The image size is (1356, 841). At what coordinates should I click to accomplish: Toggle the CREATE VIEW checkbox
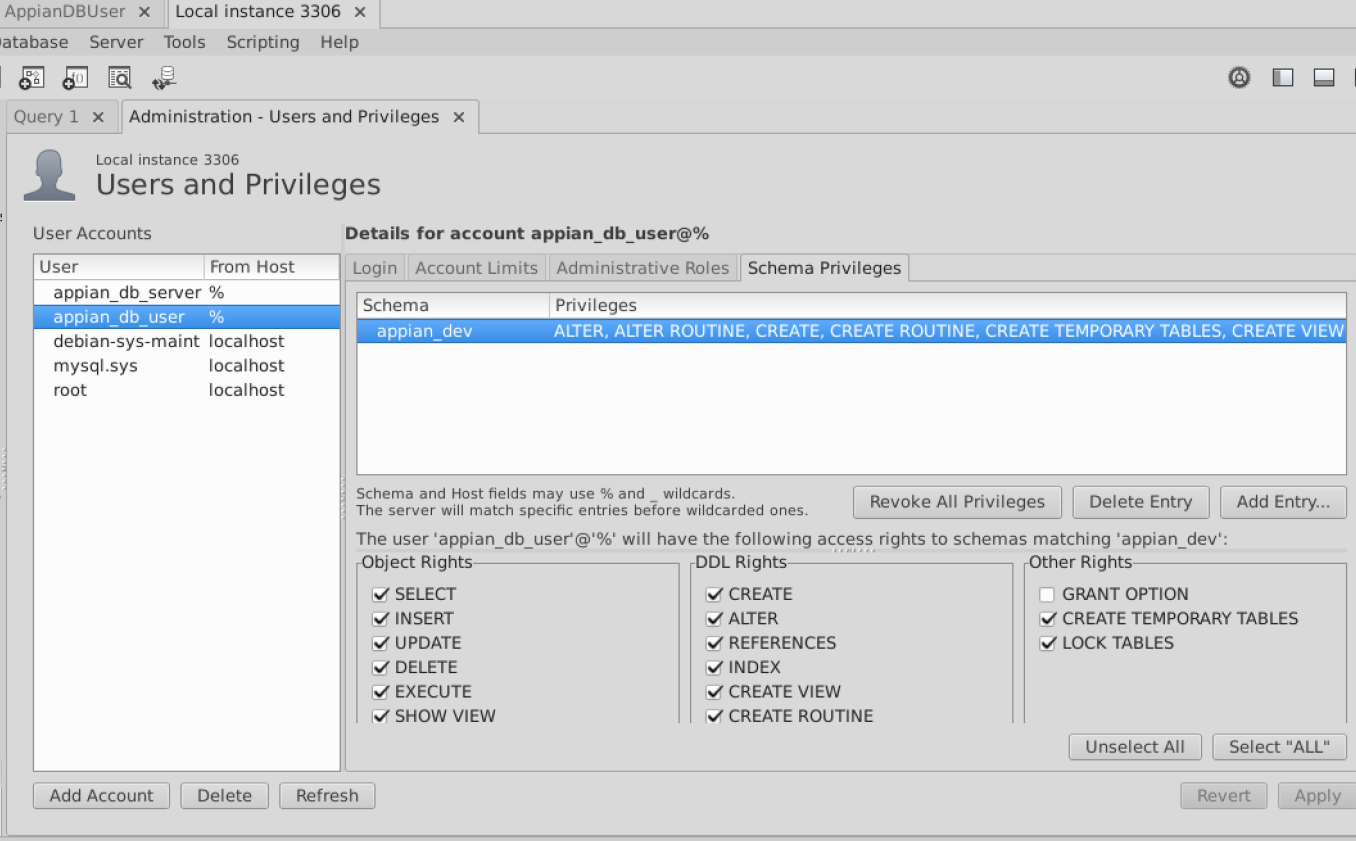[714, 692]
